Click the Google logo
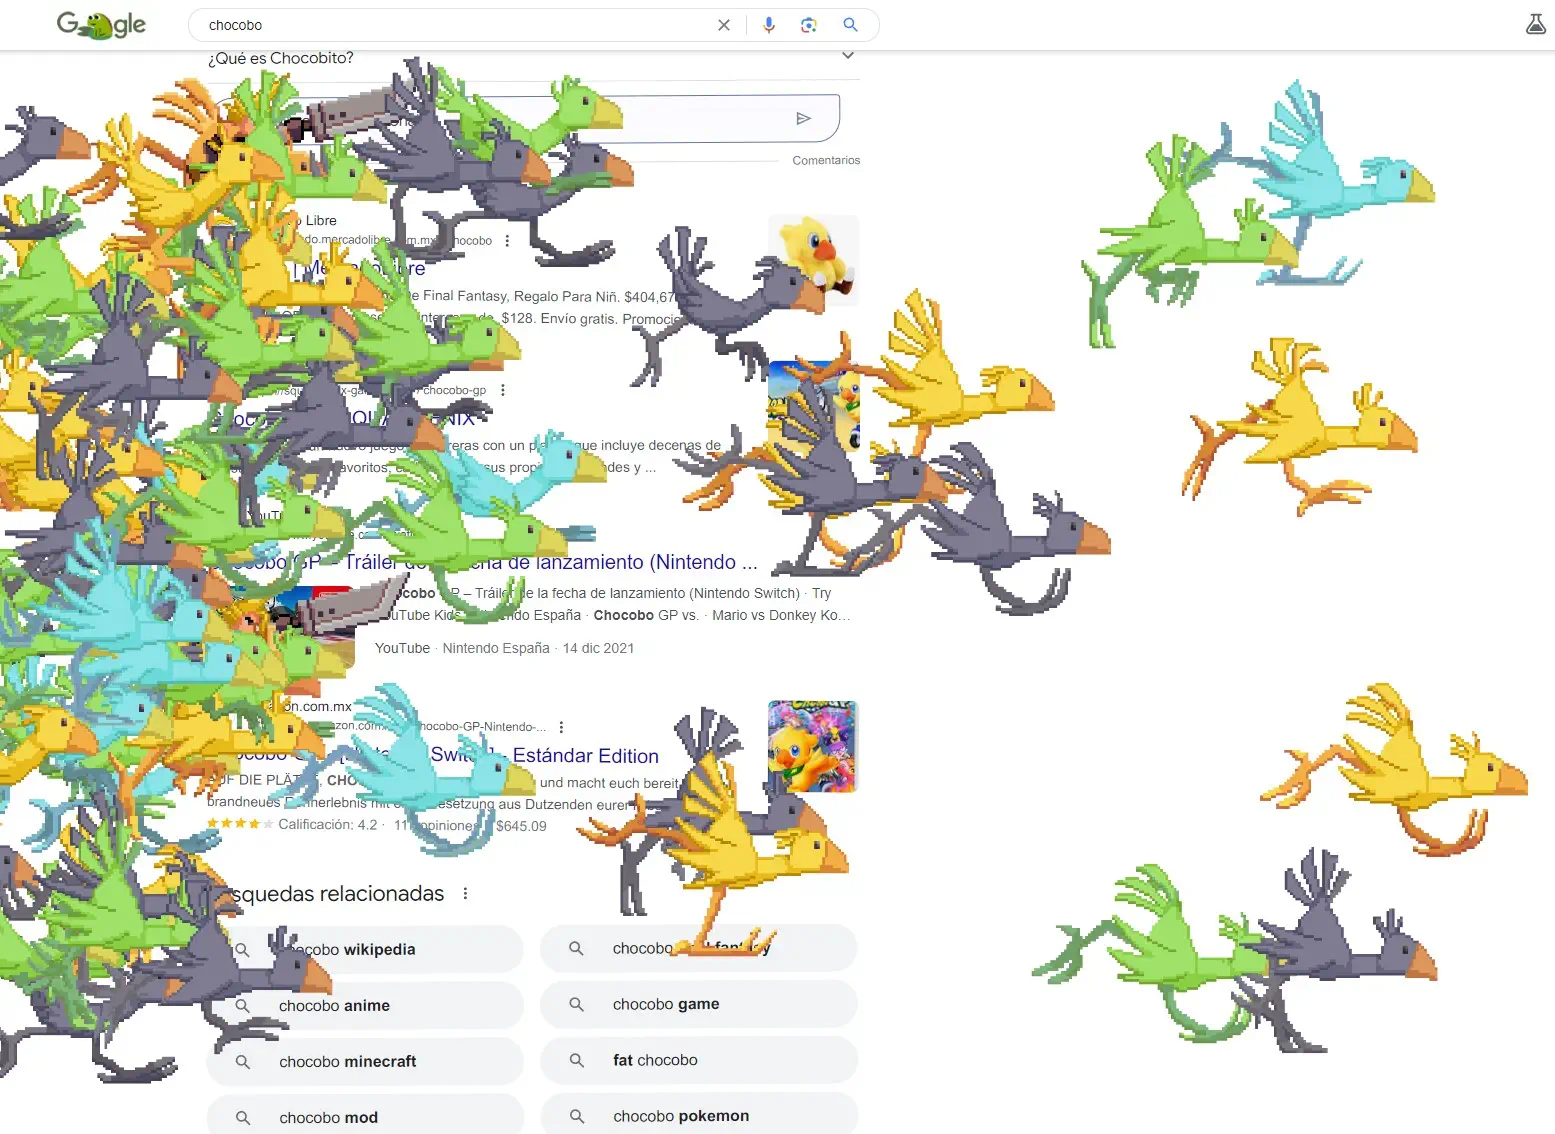 click(x=101, y=25)
